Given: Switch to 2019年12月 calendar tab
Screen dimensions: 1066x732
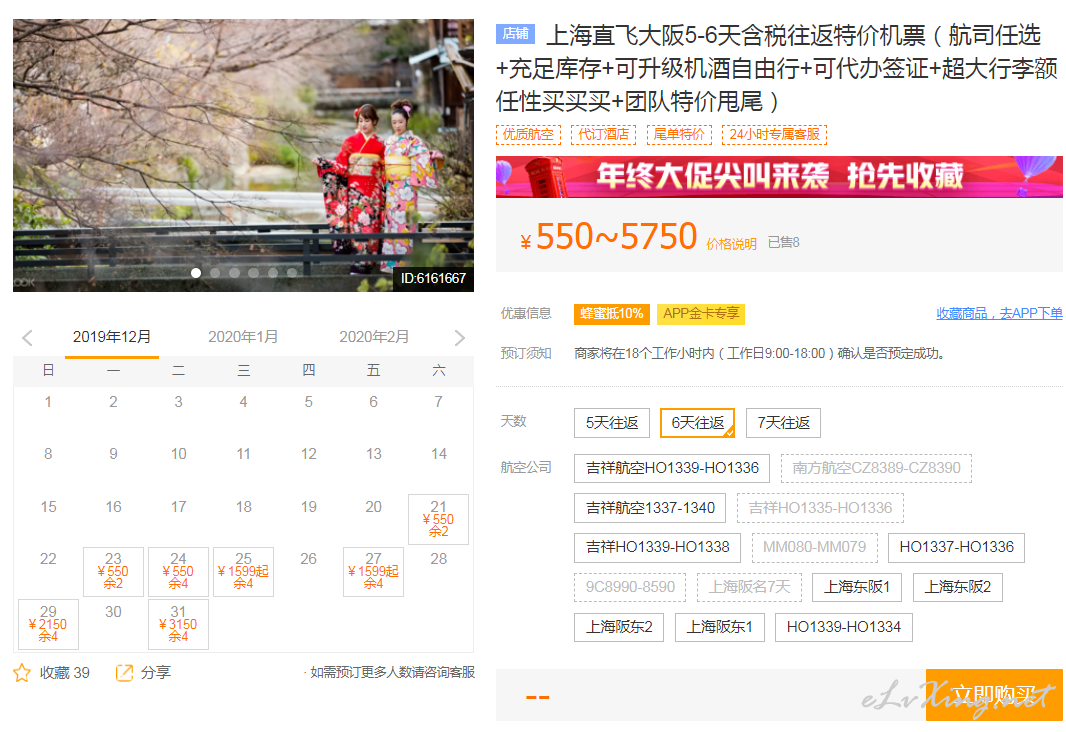Looking at the screenshot, I should coord(112,337).
